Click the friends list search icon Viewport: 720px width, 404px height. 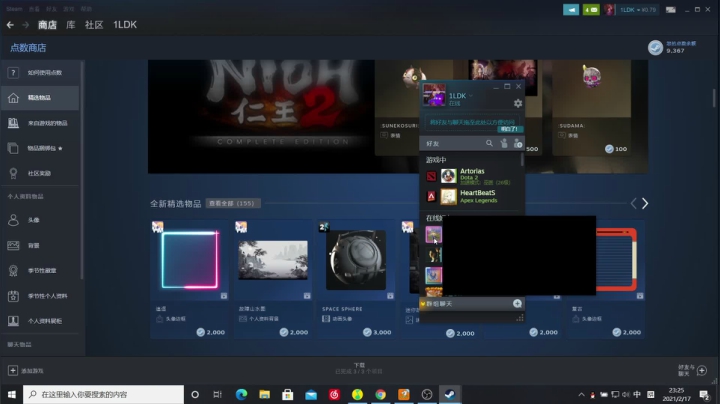point(489,143)
